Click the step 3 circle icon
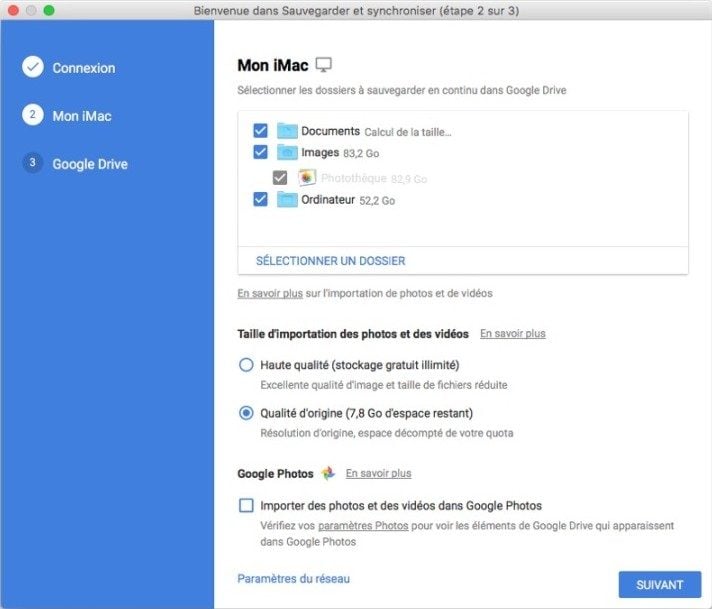This screenshot has height=609, width=712. (33, 163)
